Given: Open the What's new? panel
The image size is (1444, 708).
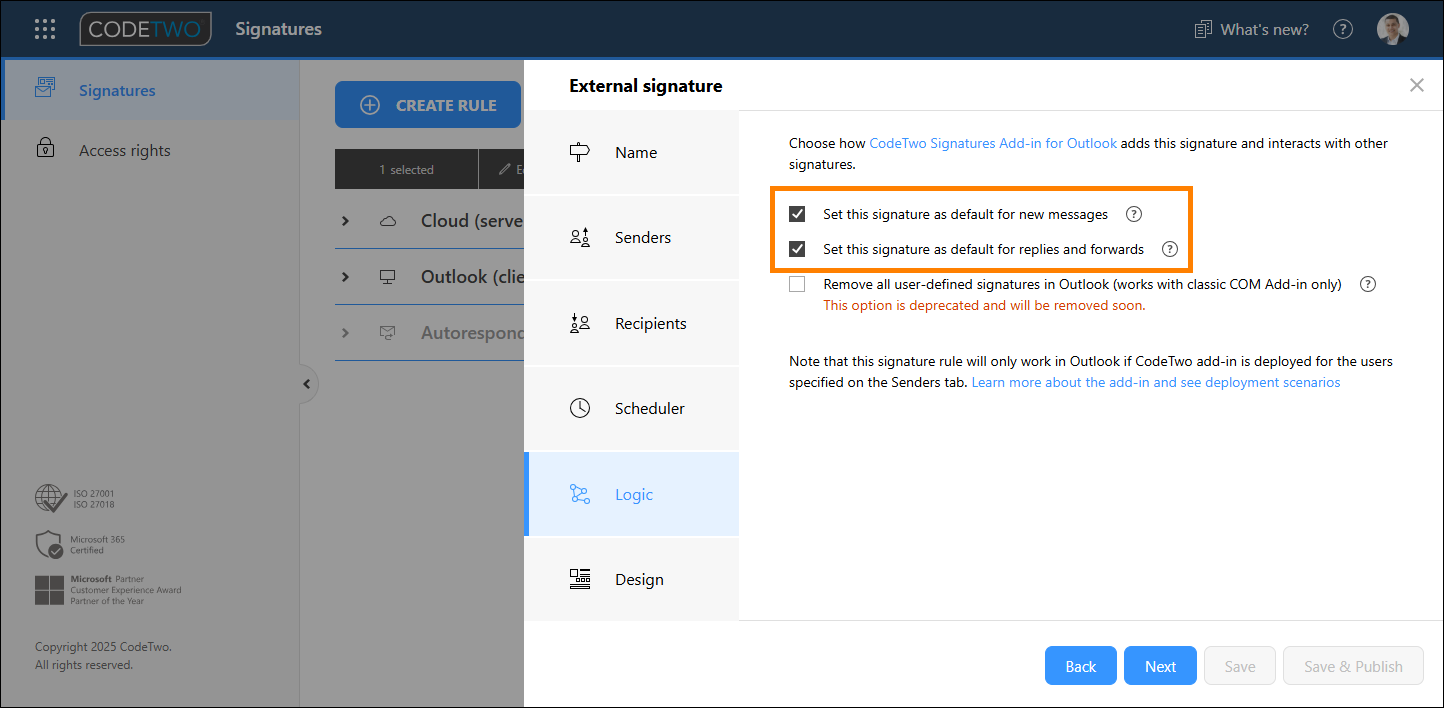Looking at the screenshot, I should coord(1252,29).
